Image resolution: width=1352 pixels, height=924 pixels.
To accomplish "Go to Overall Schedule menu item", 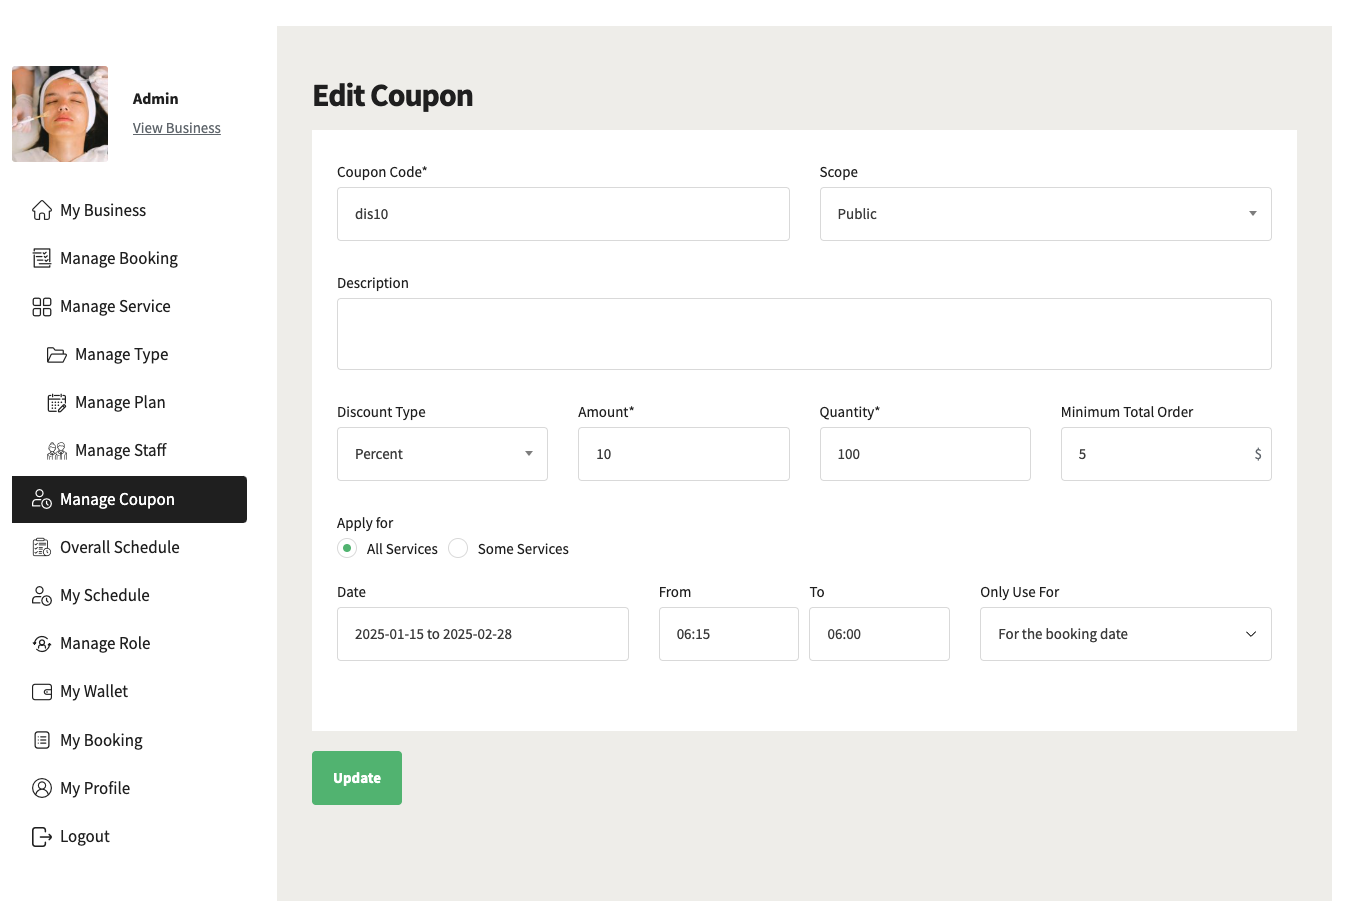I will [119, 547].
